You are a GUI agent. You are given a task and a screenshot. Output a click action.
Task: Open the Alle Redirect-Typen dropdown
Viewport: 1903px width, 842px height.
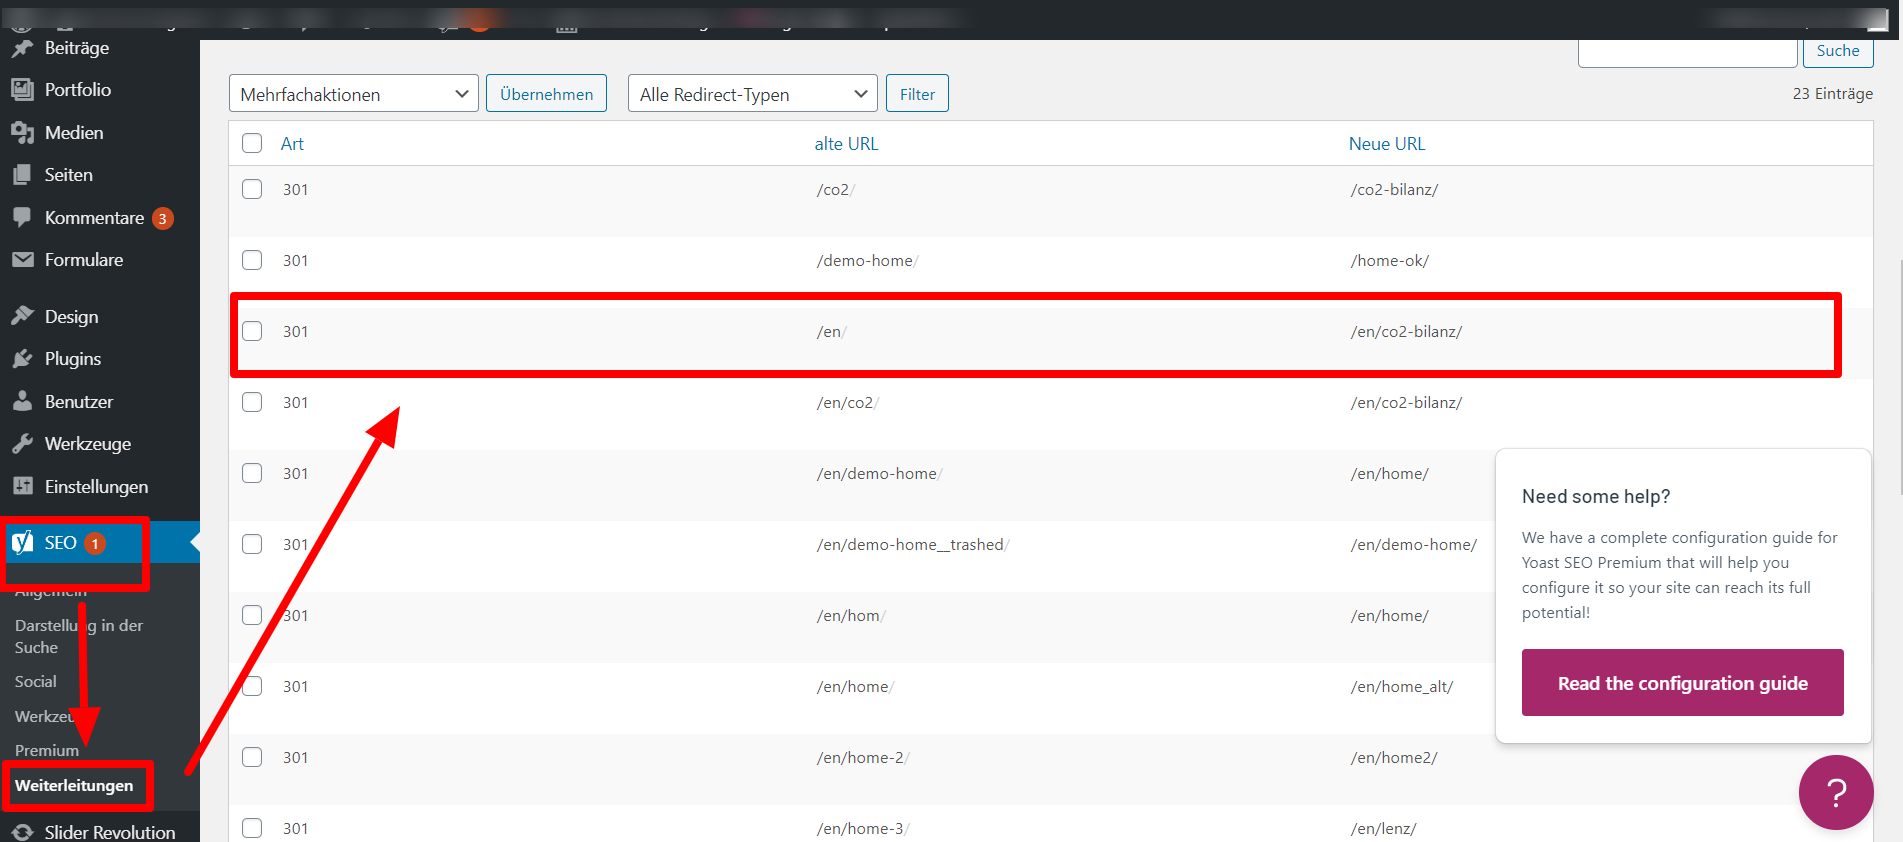(753, 94)
